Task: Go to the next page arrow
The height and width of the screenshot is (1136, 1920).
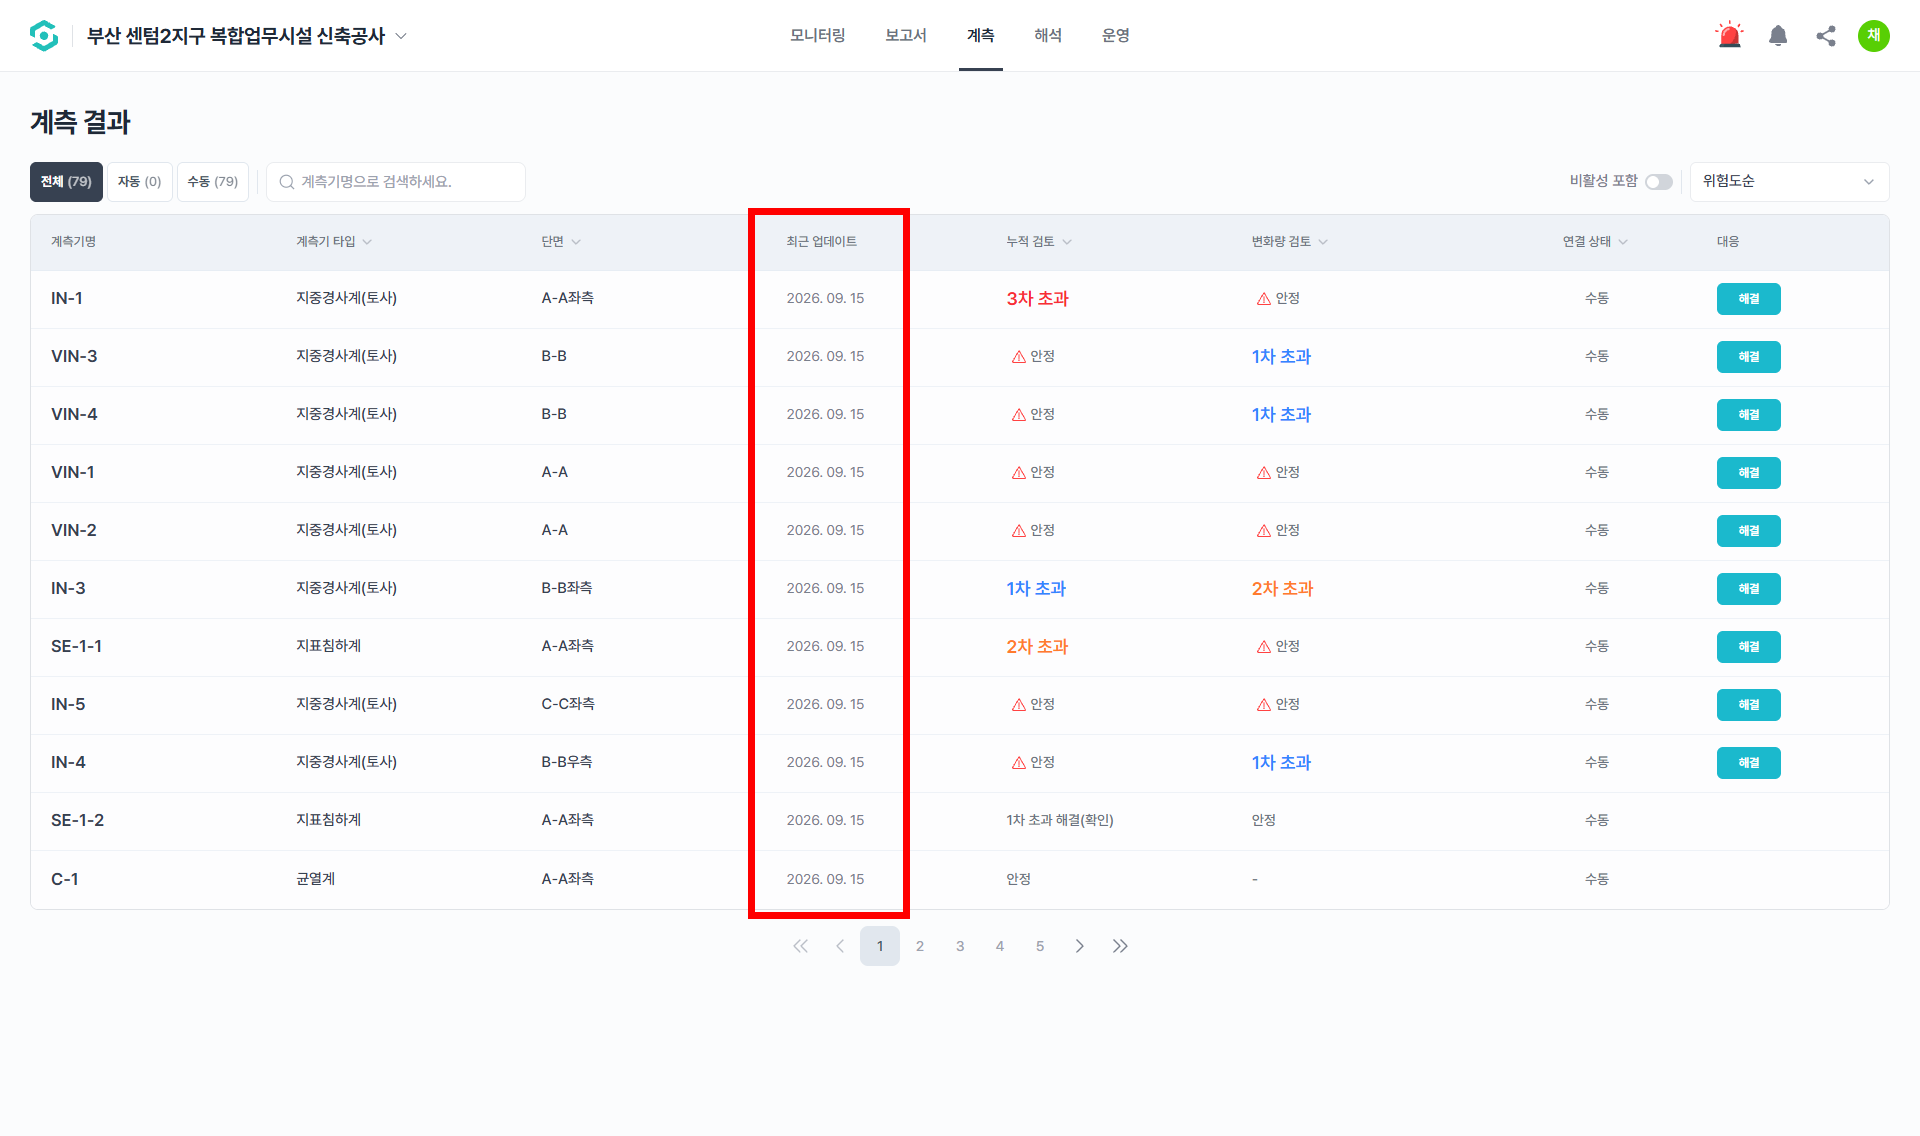Action: (x=1080, y=946)
